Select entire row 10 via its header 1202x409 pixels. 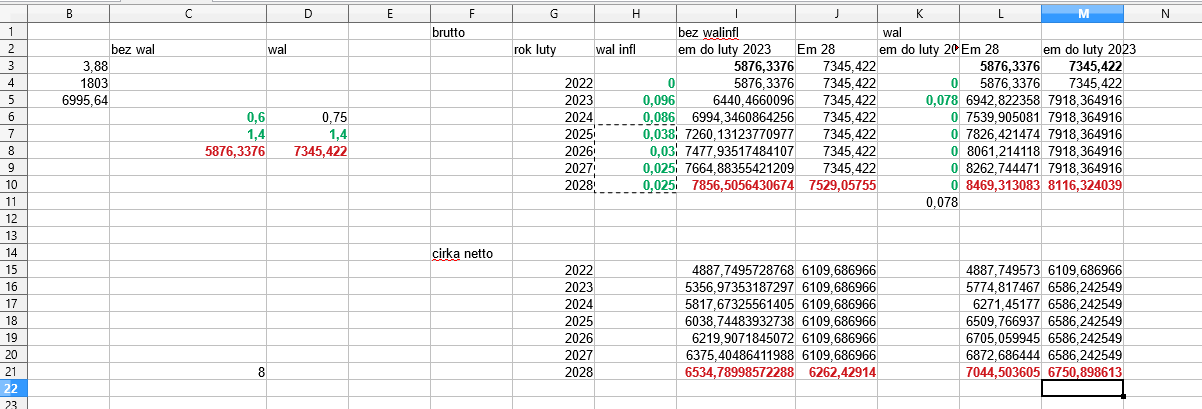pos(12,184)
